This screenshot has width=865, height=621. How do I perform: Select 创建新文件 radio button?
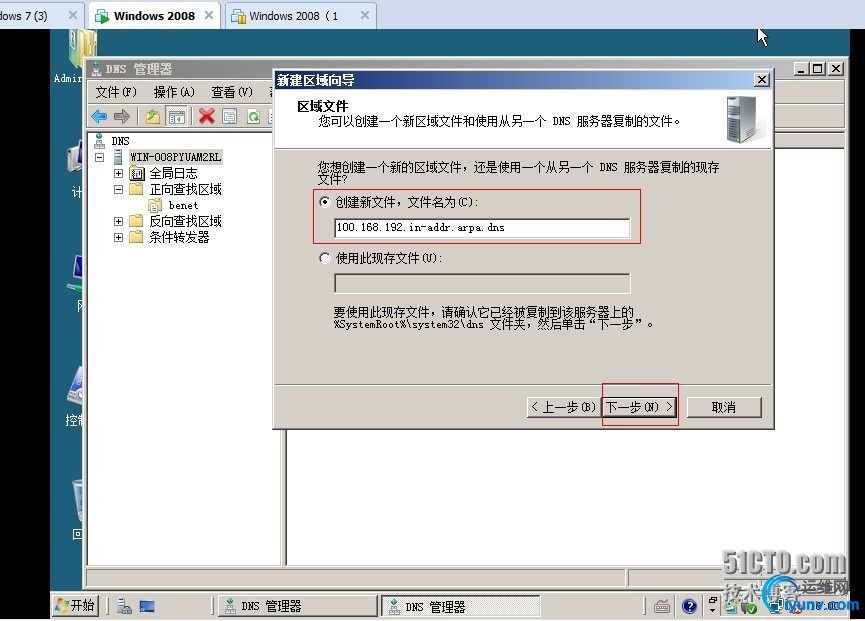[324, 202]
